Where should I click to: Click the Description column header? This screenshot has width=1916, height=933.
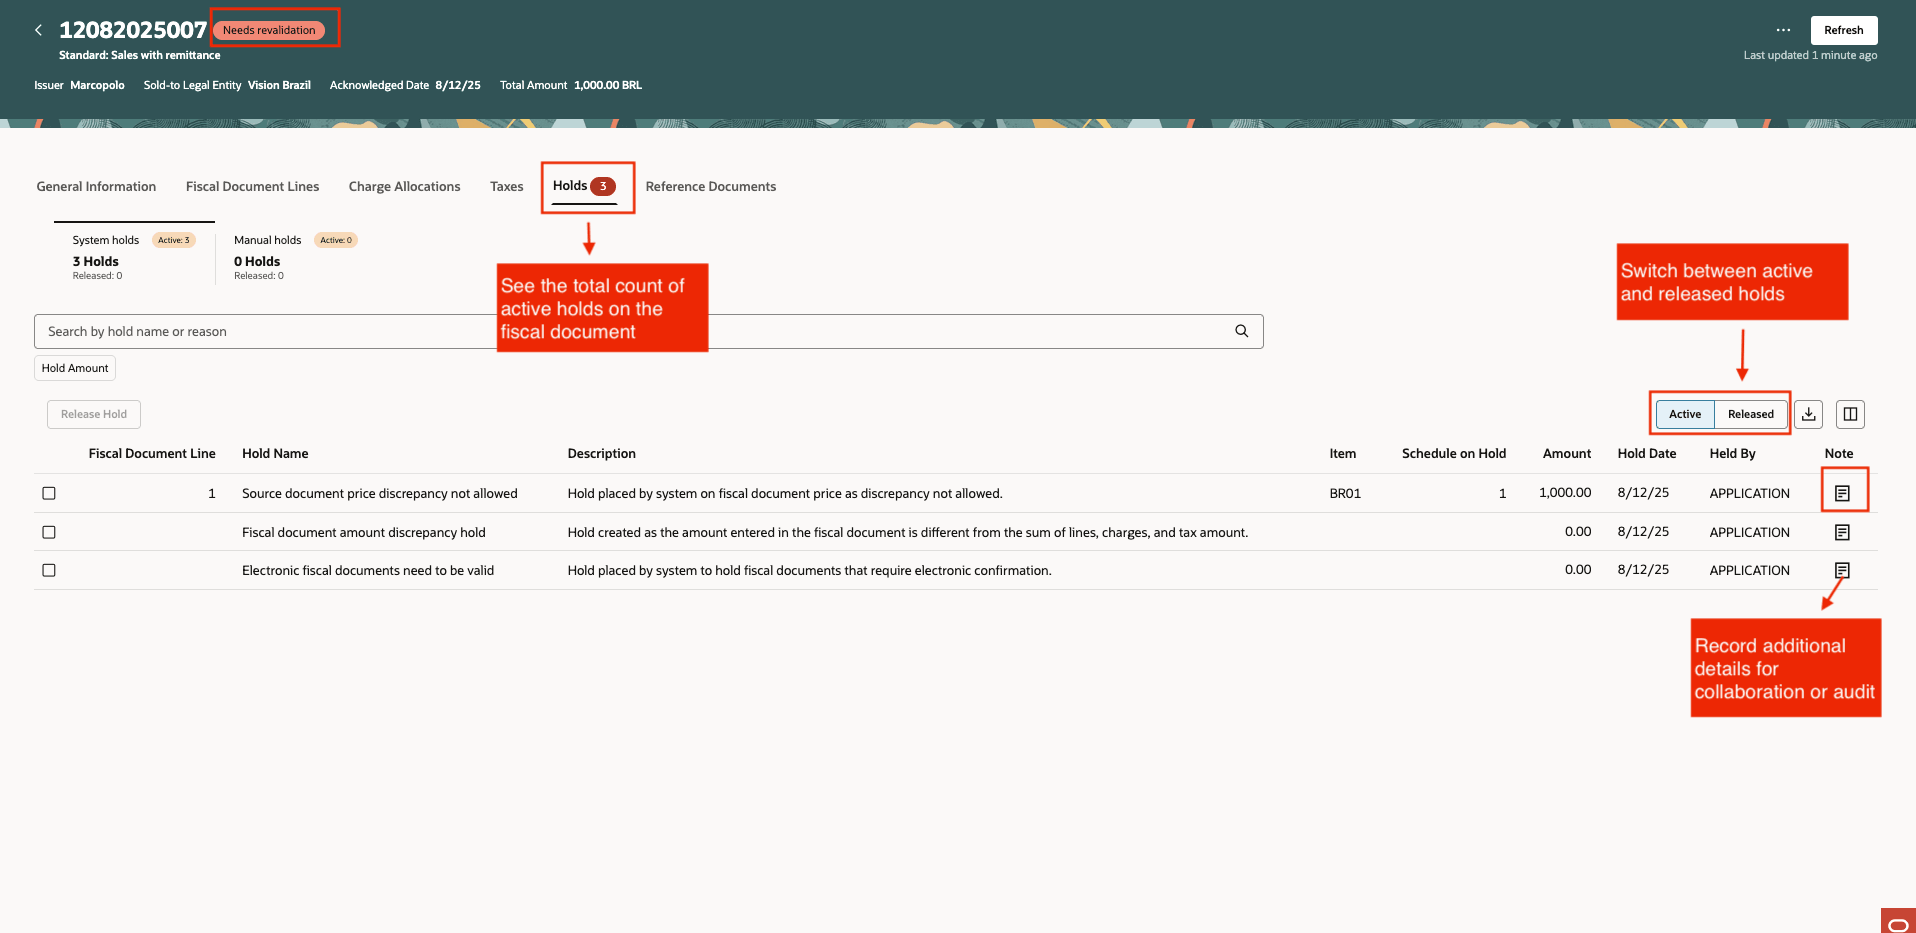click(601, 453)
